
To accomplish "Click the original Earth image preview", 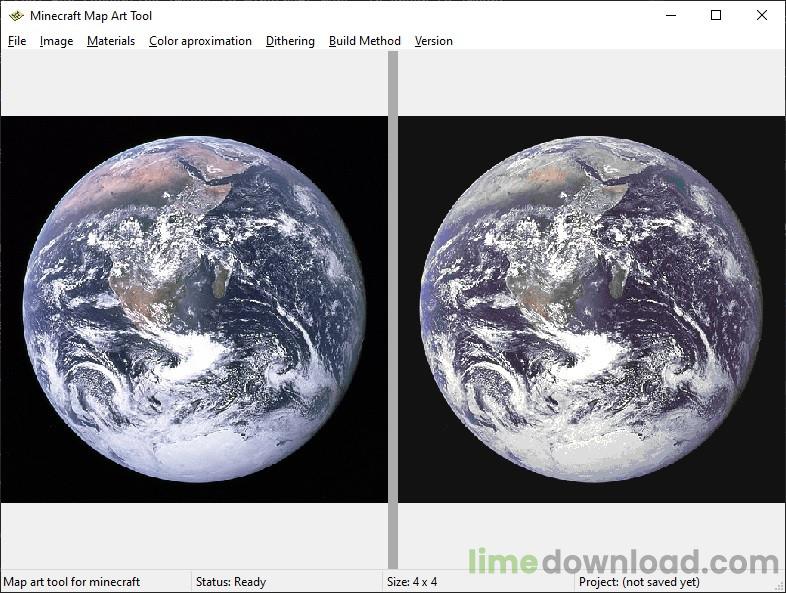I will point(194,309).
